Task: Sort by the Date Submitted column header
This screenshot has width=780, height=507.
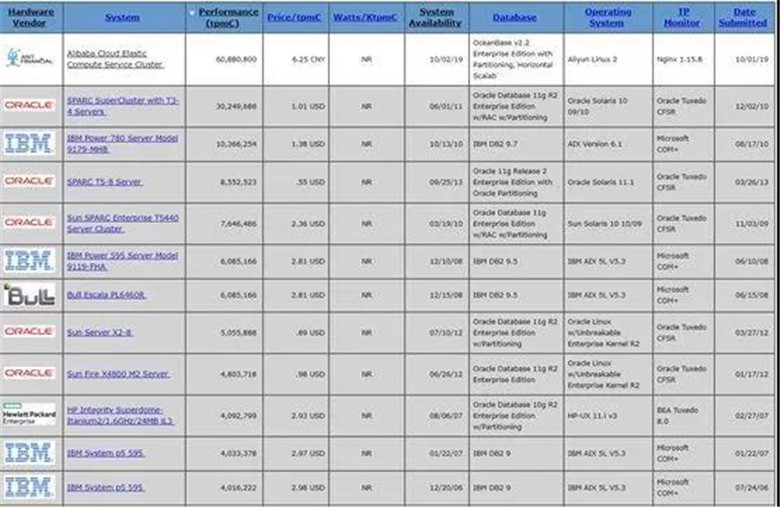Action: pyautogui.click(x=743, y=17)
